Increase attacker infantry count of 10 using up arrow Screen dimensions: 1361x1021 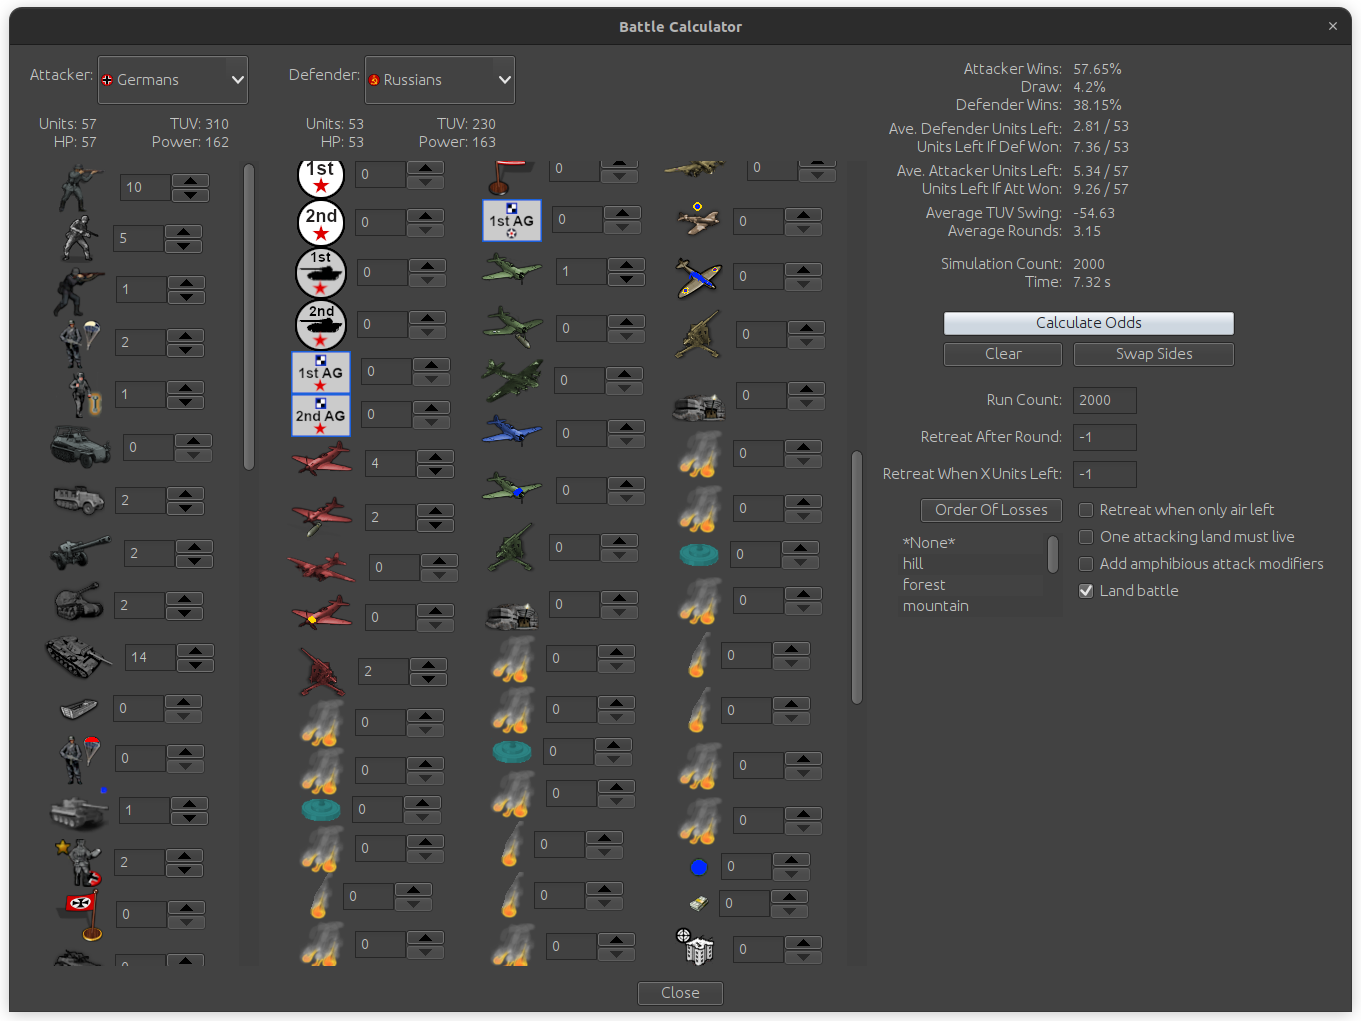point(190,180)
